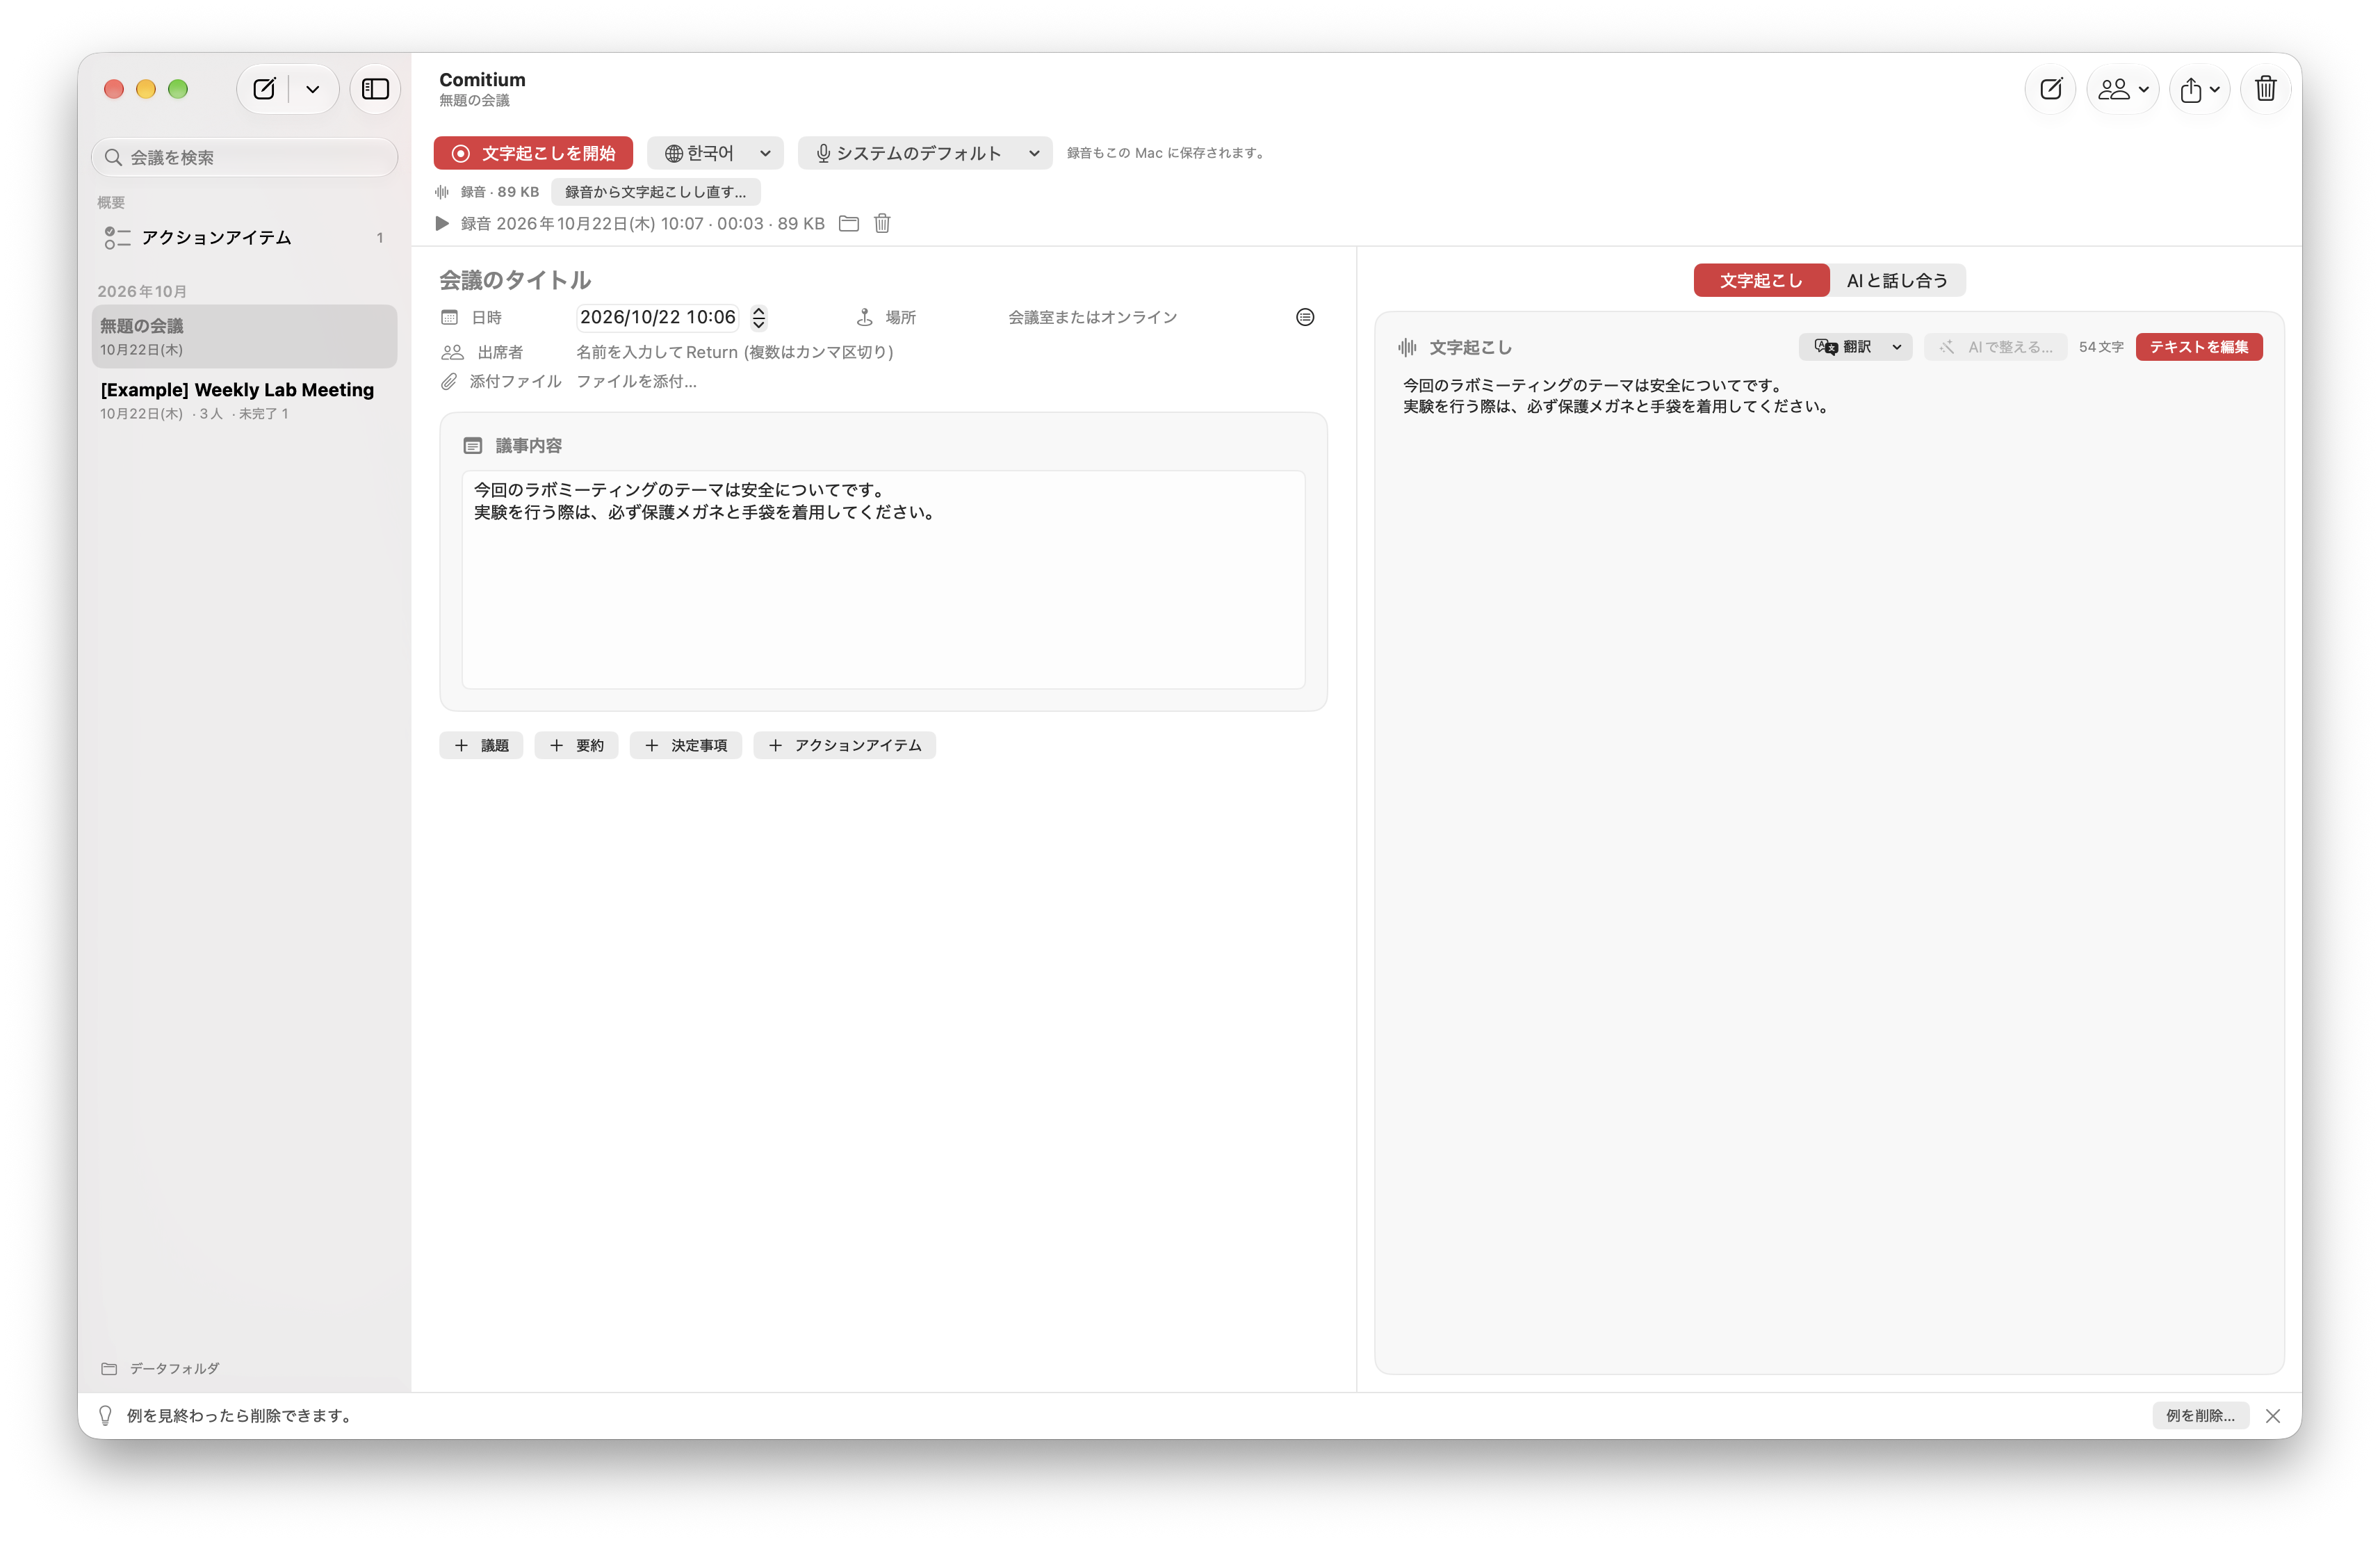Viewport: 2380px width, 1542px height.
Task: Click the attendees name input field
Action: click(x=735, y=352)
